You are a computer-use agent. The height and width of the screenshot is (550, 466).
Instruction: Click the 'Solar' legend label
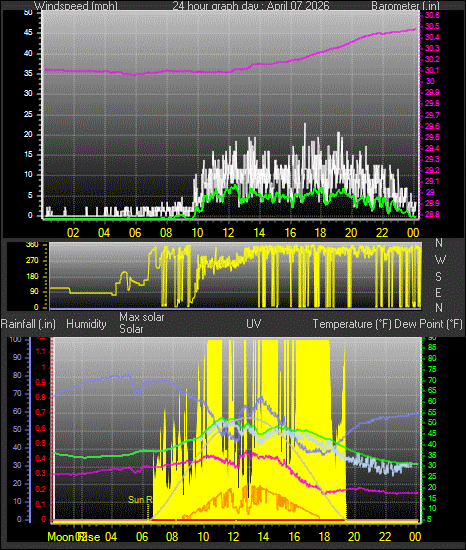click(x=131, y=329)
